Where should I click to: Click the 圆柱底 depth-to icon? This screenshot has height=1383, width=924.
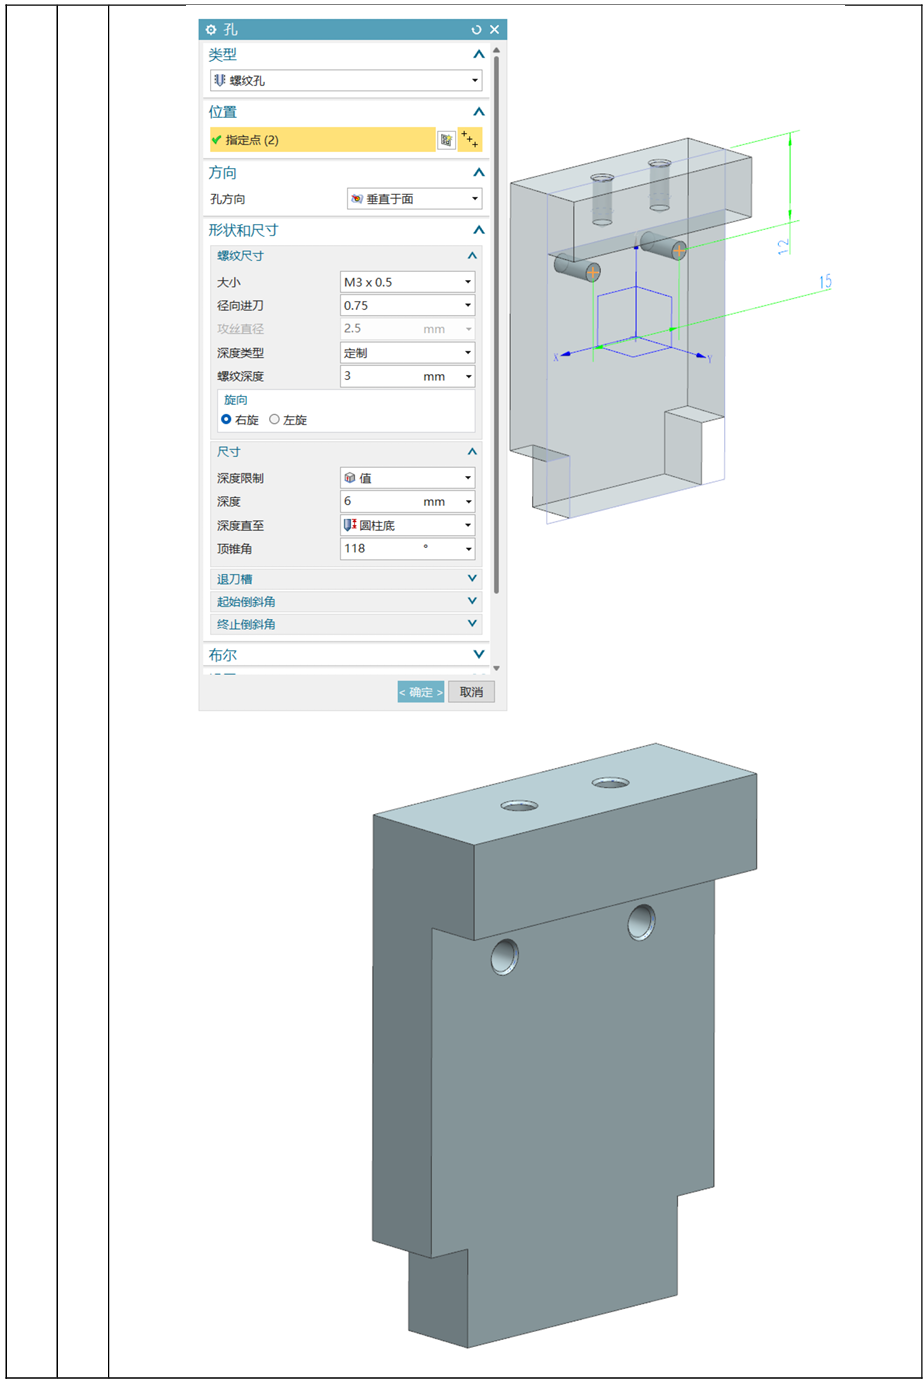click(x=350, y=525)
